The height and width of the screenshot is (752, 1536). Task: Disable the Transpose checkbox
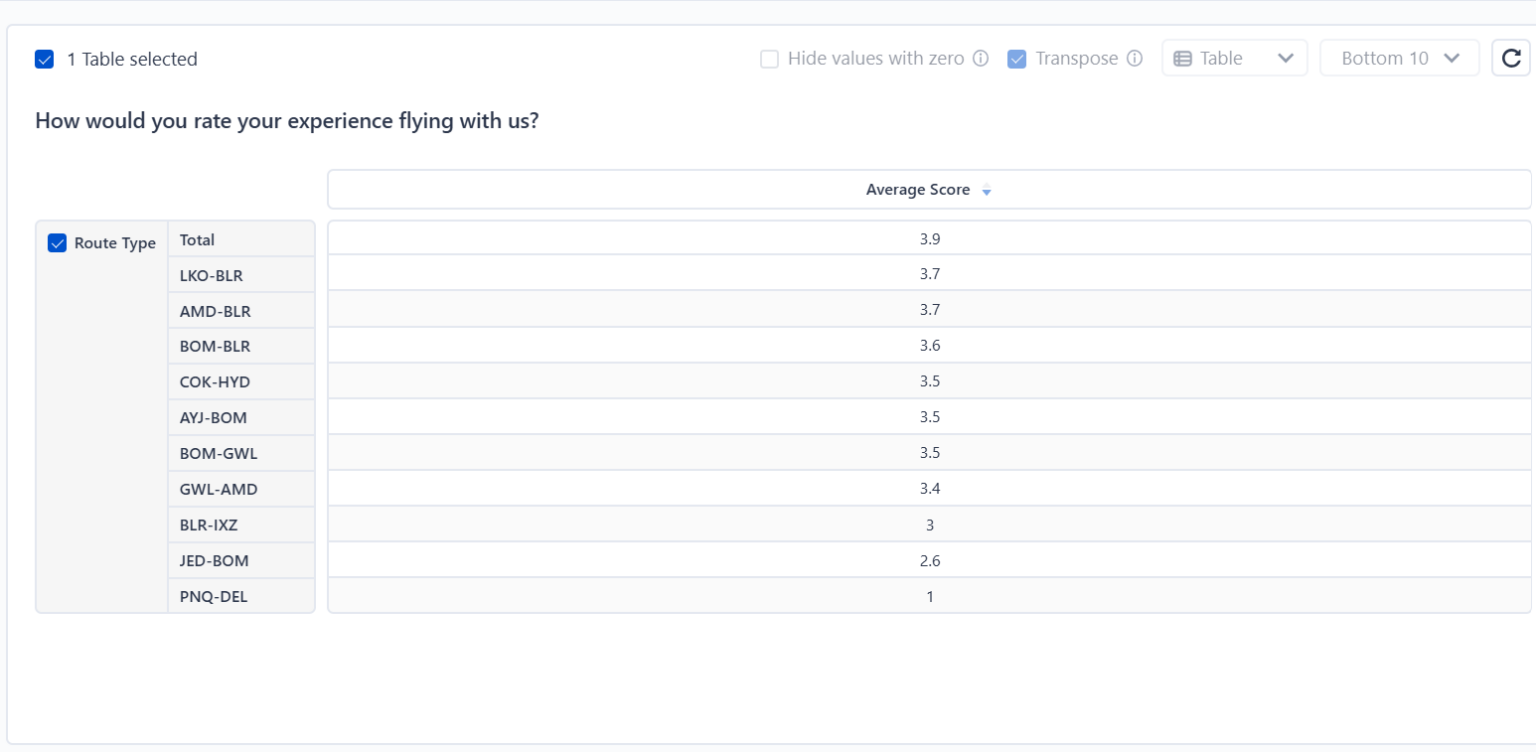1017,58
